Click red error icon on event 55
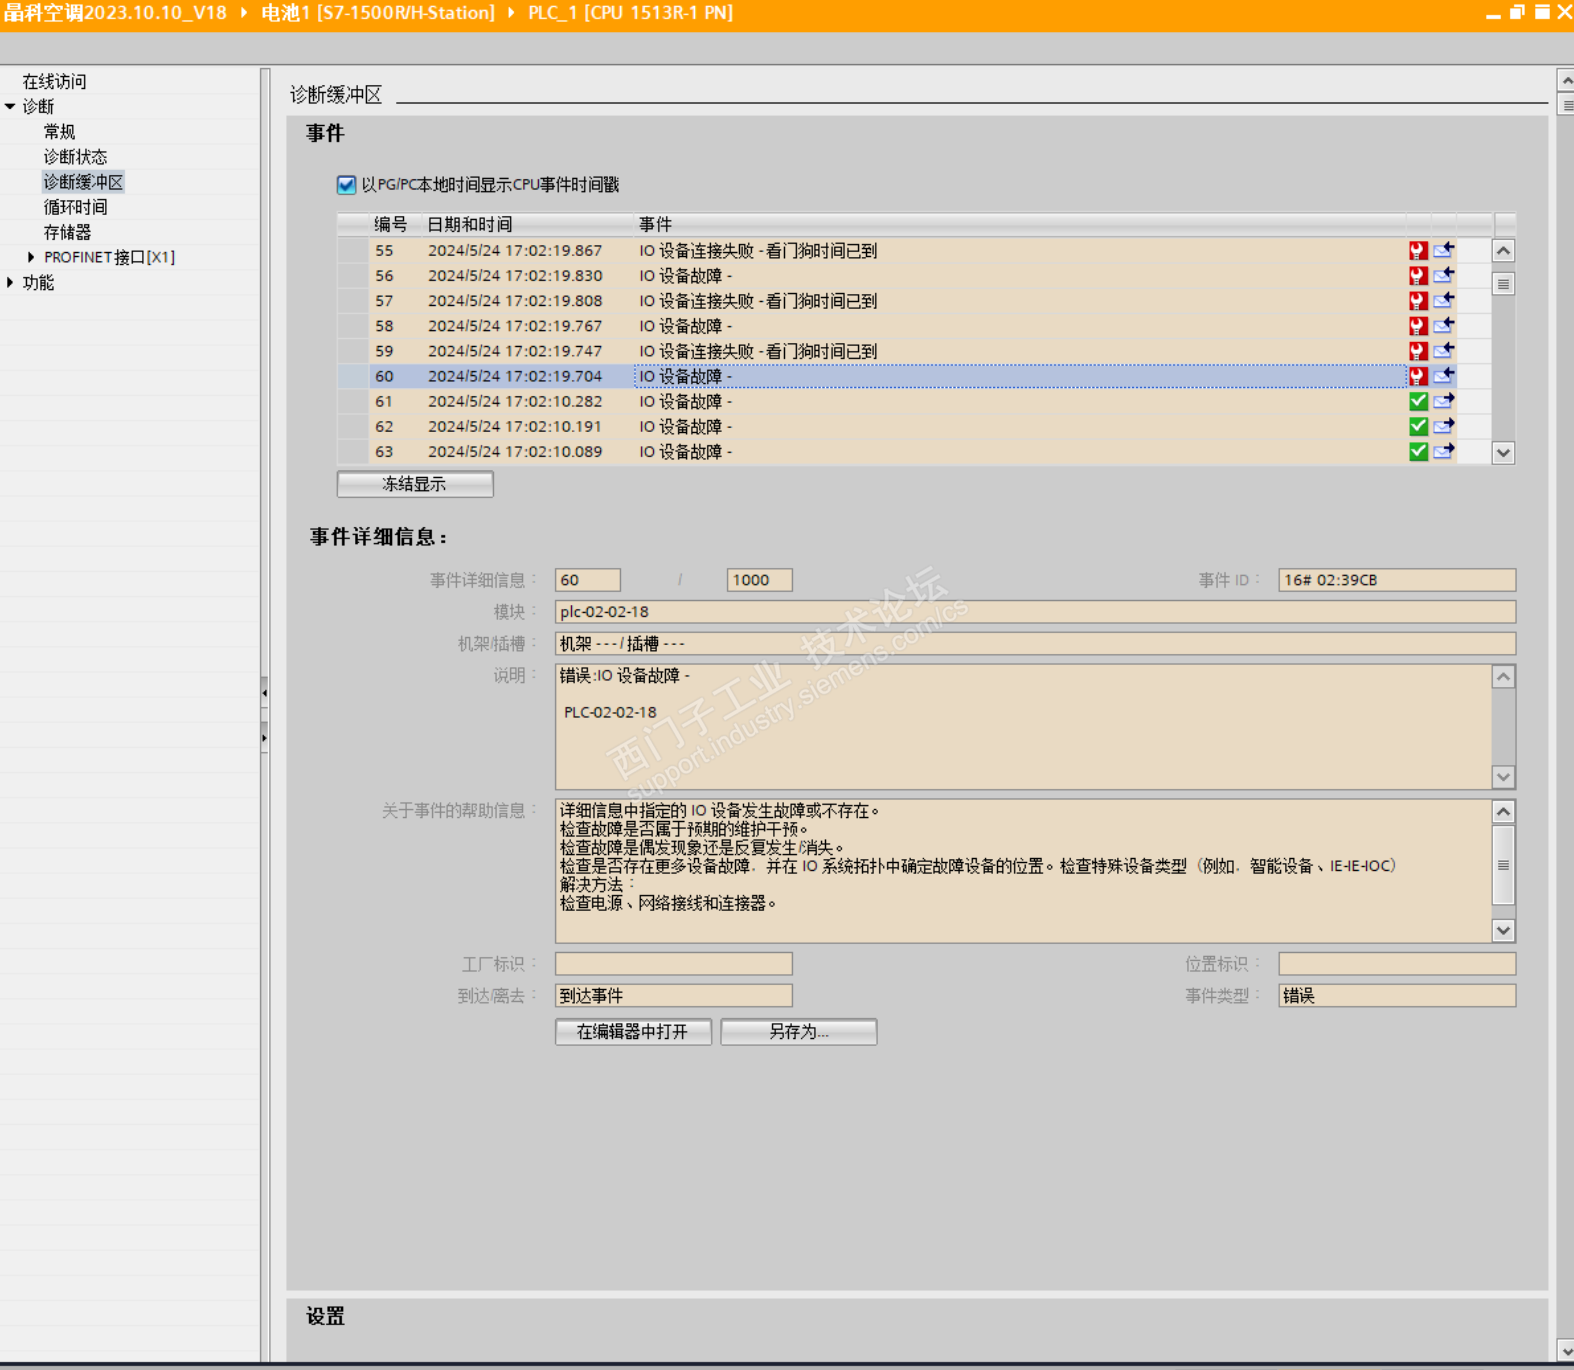 (x=1417, y=251)
